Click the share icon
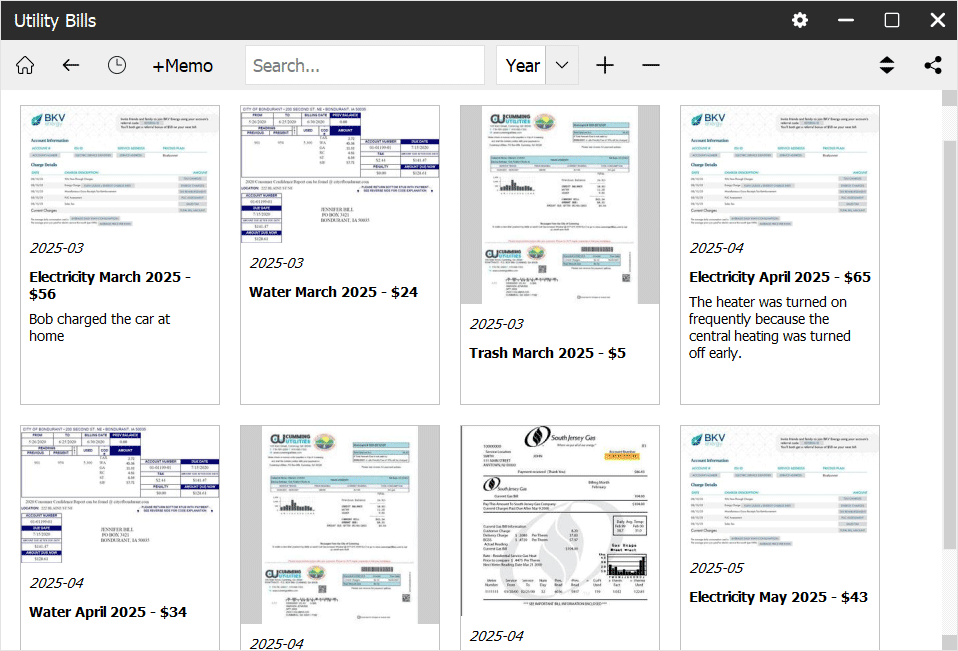The width and height of the screenshot is (958, 651). (x=933, y=65)
